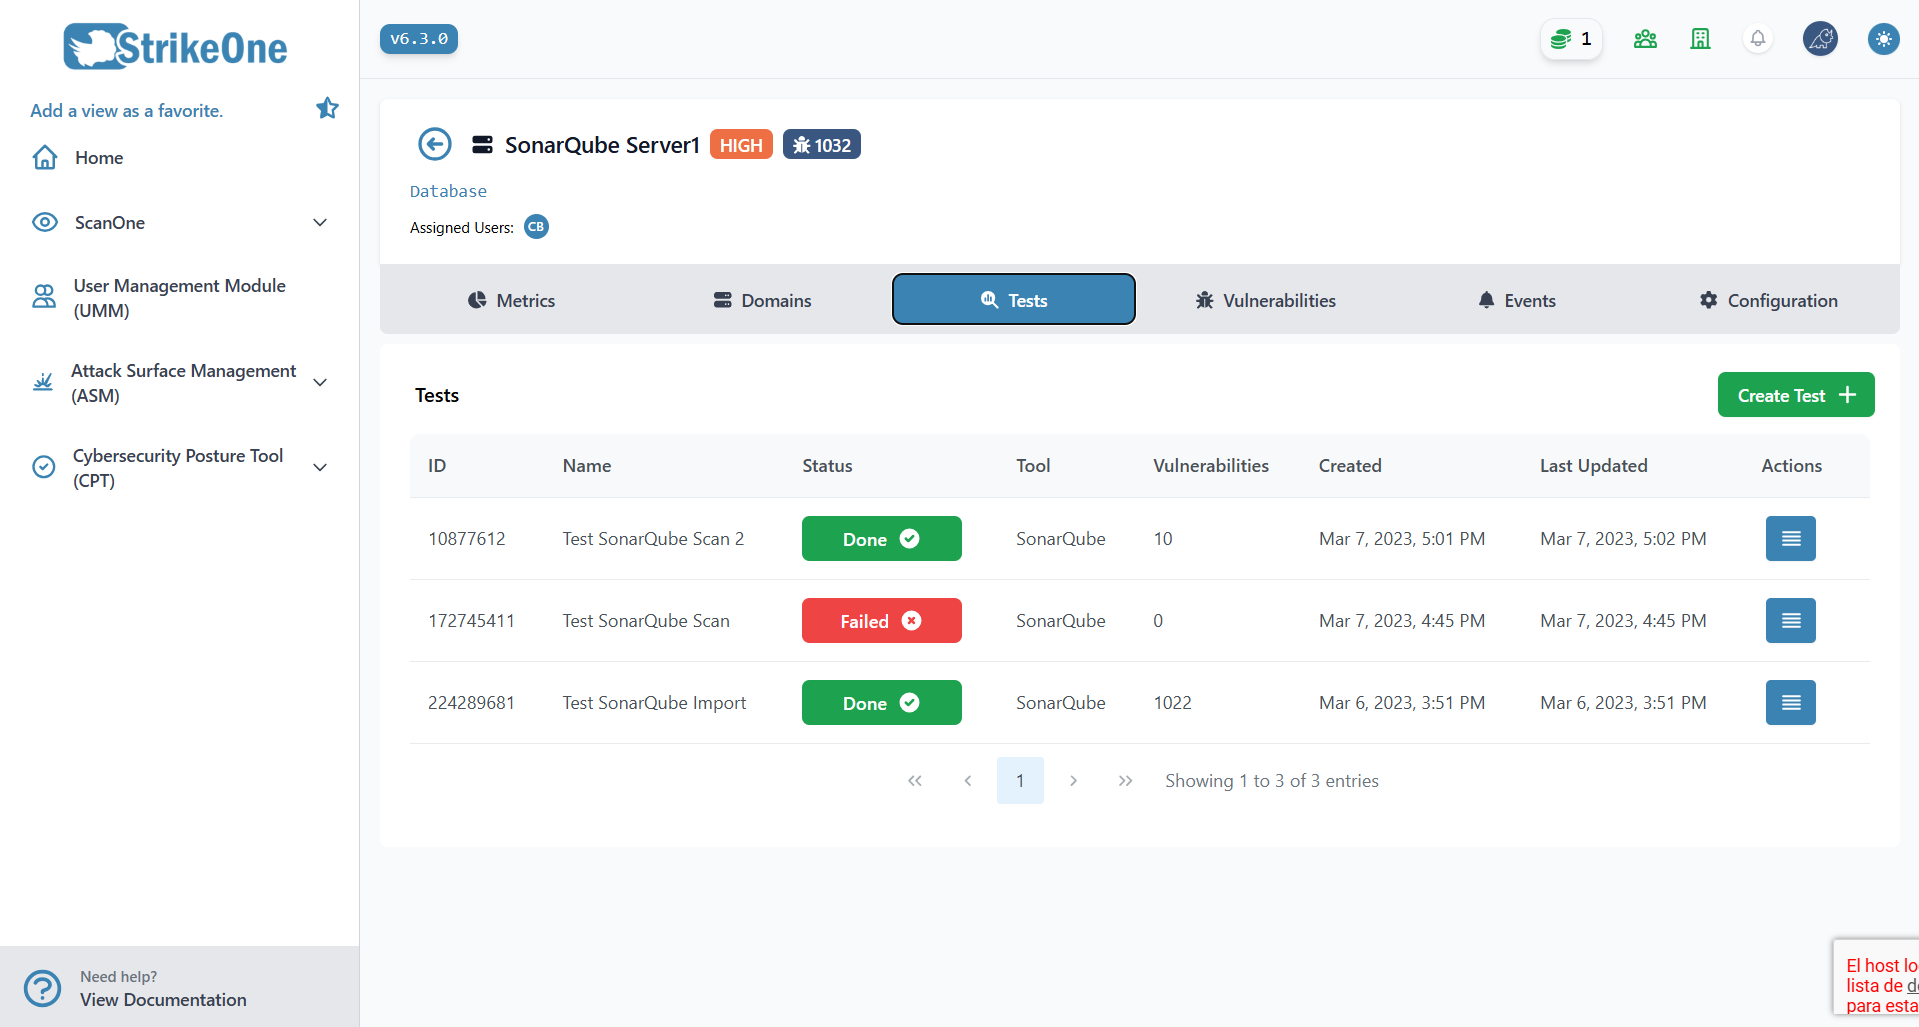The image size is (1919, 1027).
Task: Open the users group icon in header
Action: [1645, 39]
